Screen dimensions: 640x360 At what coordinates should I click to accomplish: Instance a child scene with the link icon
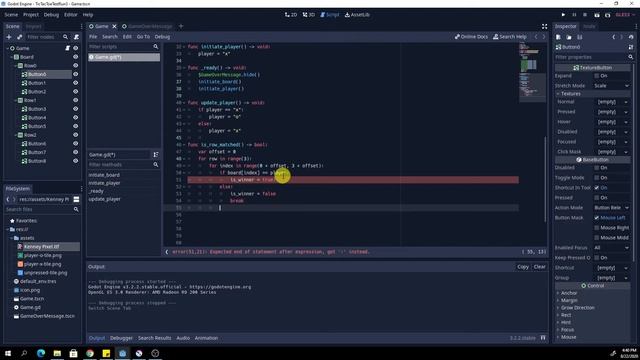[x=19, y=37]
